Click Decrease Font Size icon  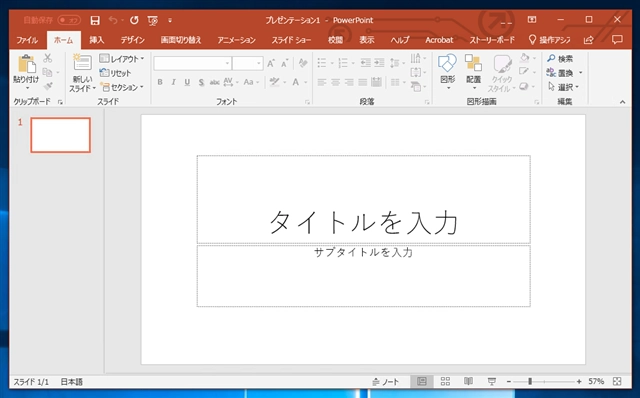pyautogui.click(x=284, y=63)
